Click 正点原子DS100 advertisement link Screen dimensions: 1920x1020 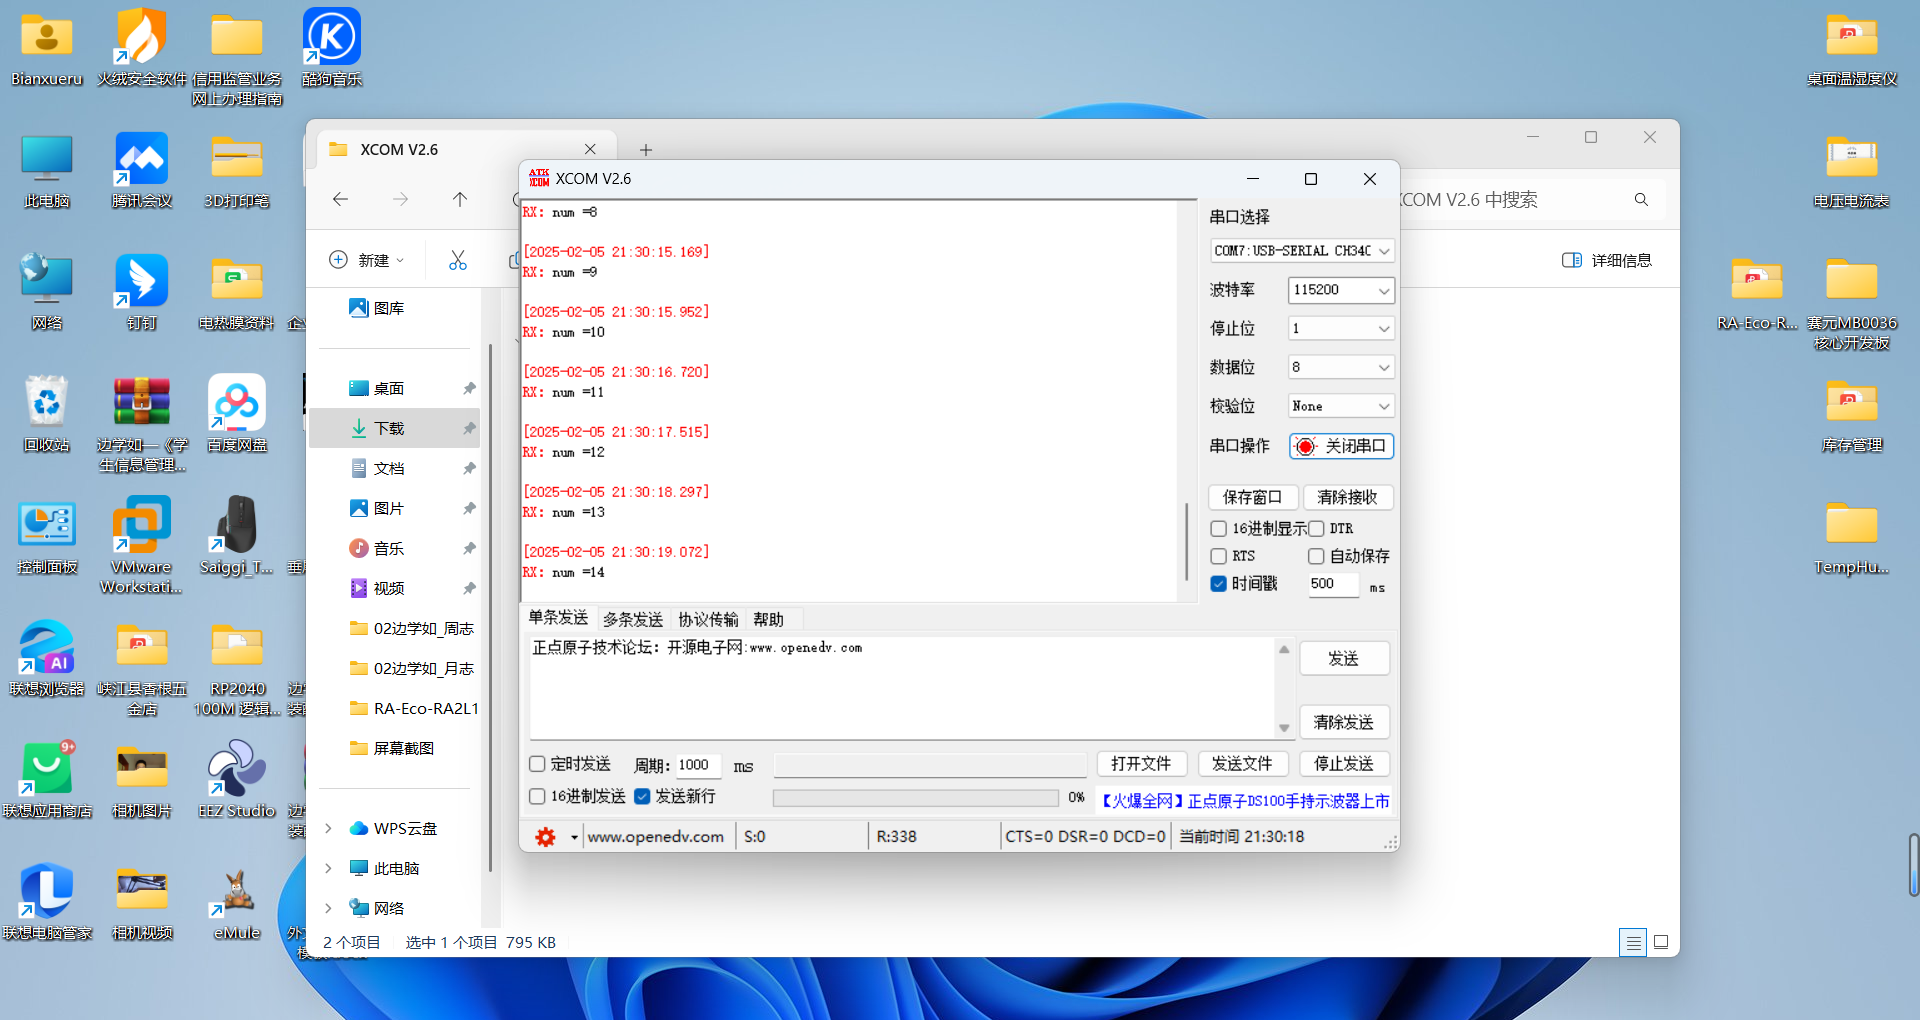[x=1245, y=801]
